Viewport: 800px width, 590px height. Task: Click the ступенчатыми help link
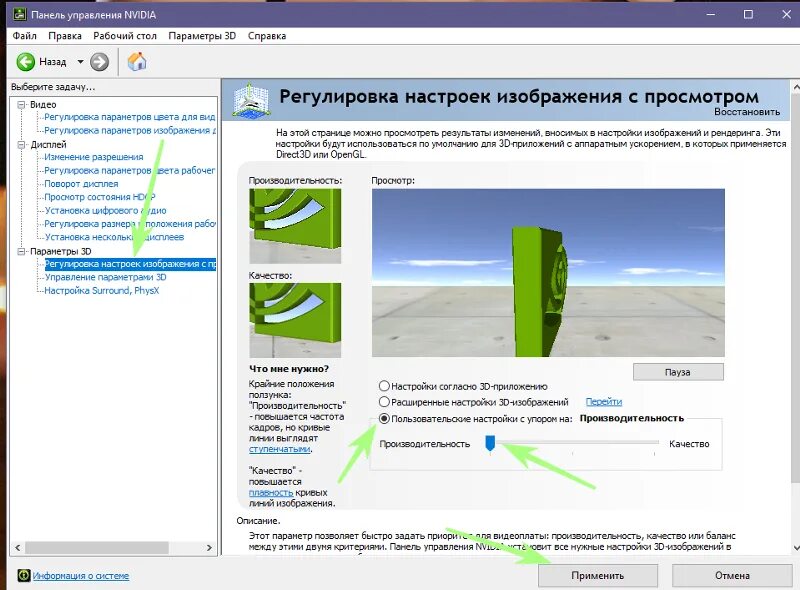tap(280, 449)
